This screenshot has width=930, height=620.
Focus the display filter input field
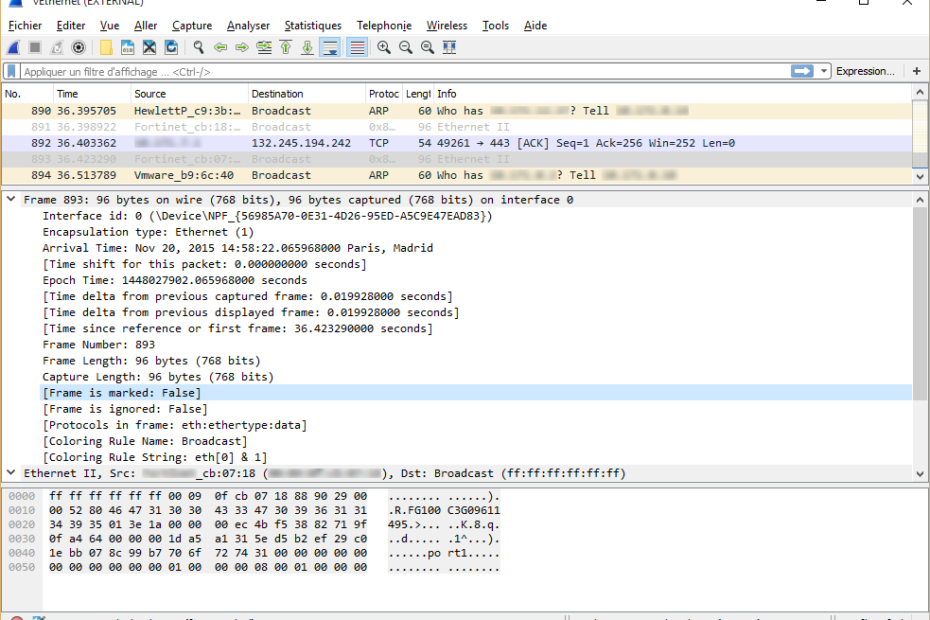pyautogui.click(x=406, y=71)
